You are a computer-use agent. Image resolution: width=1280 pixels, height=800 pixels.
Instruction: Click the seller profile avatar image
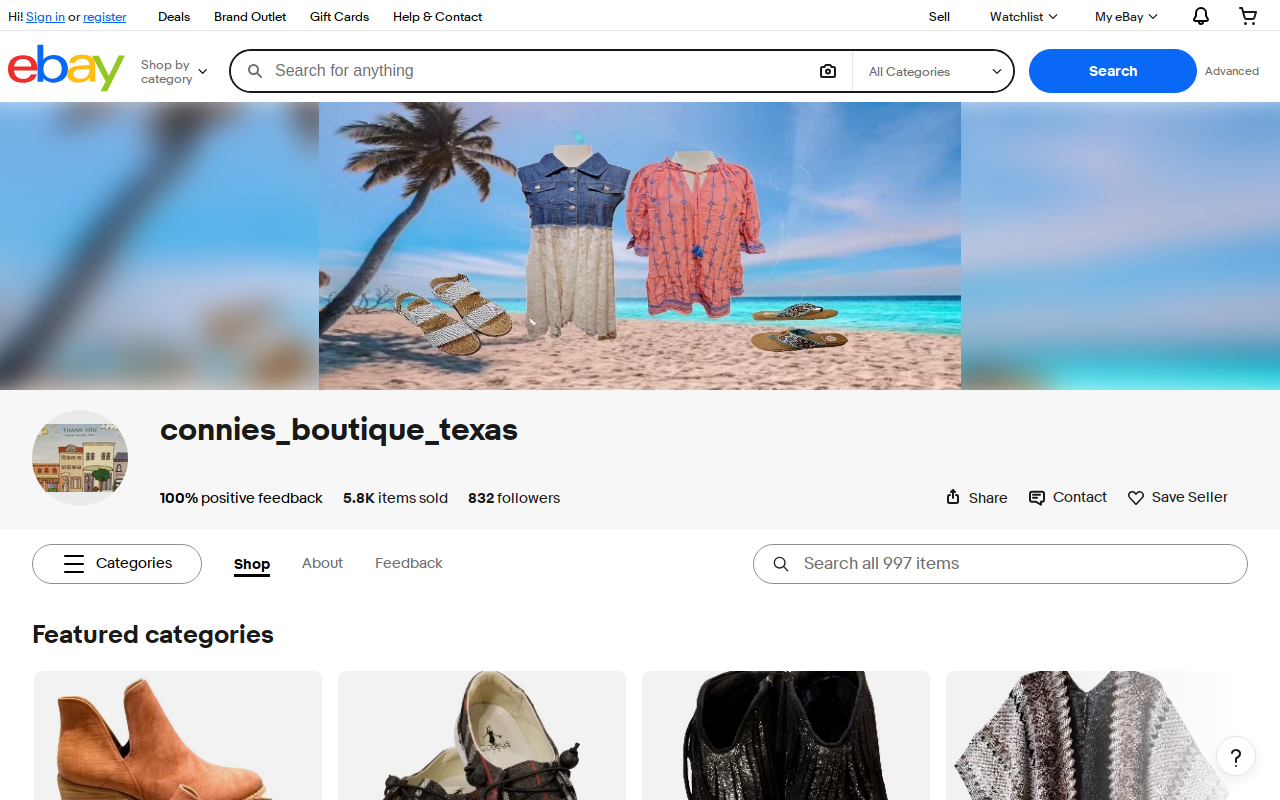pyautogui.click(x=80, y=458)
